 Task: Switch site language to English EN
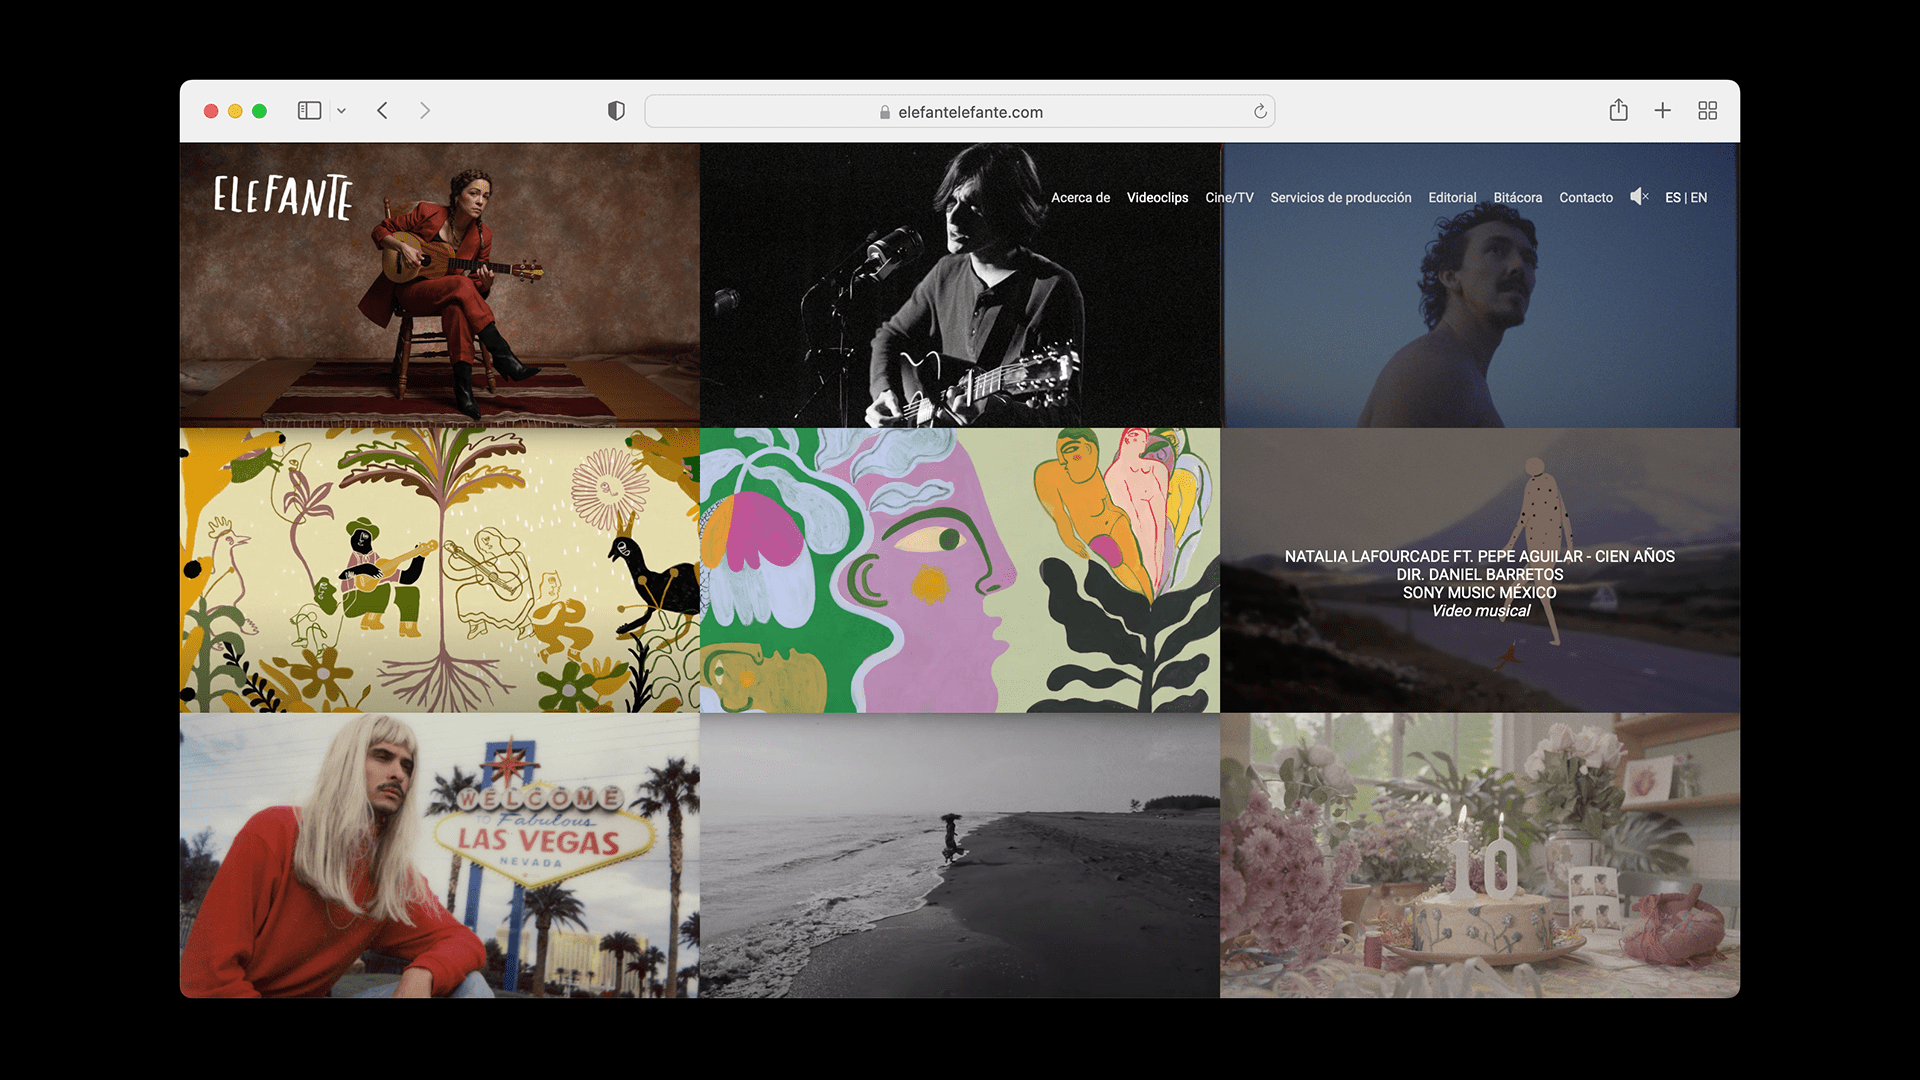tap(1698, 198)
